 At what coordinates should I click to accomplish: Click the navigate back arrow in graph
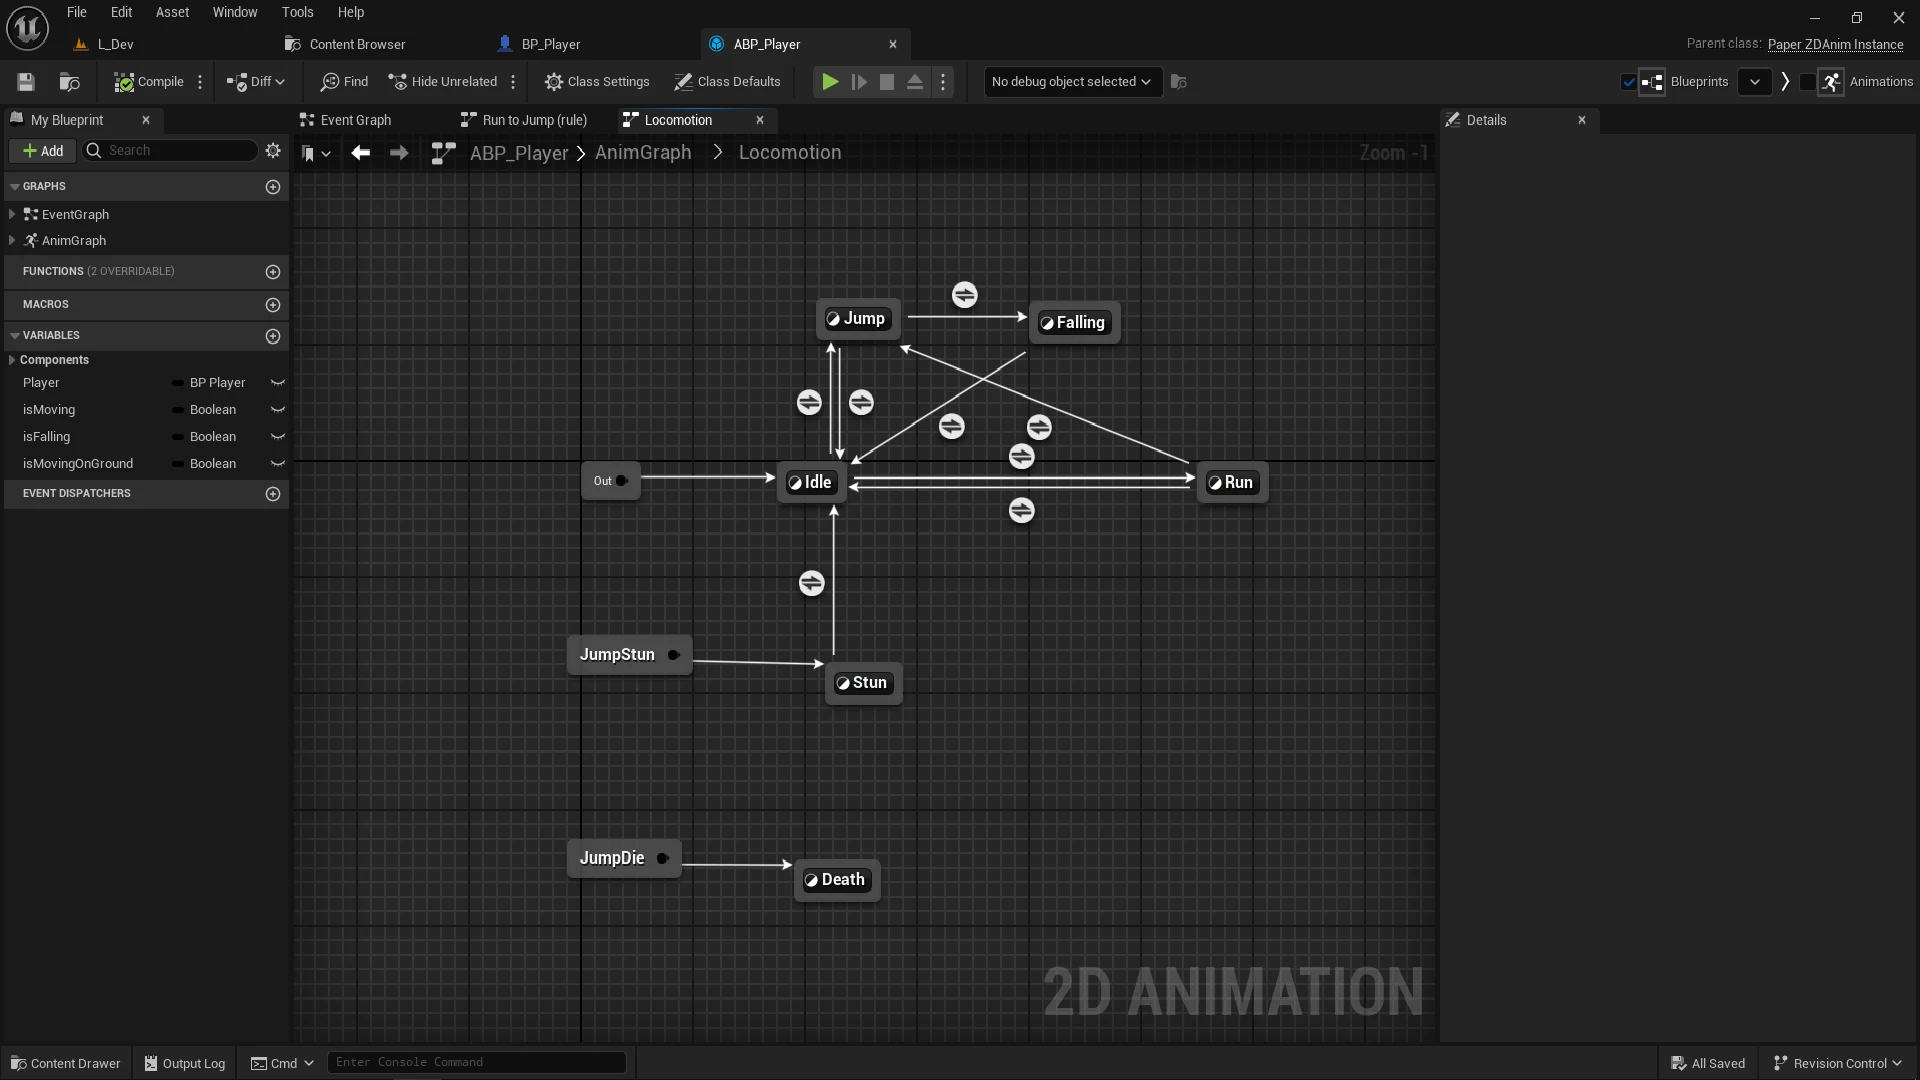click(361, 153)
